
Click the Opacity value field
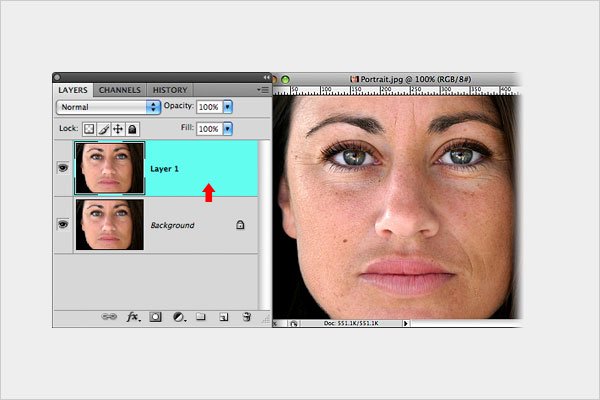click(209, 107)
